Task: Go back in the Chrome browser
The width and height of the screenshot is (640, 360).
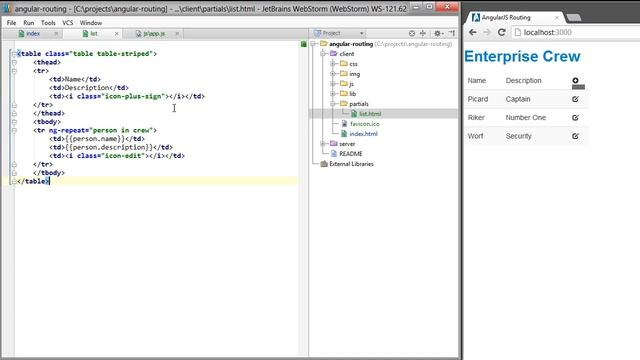Action: point(472,32)
